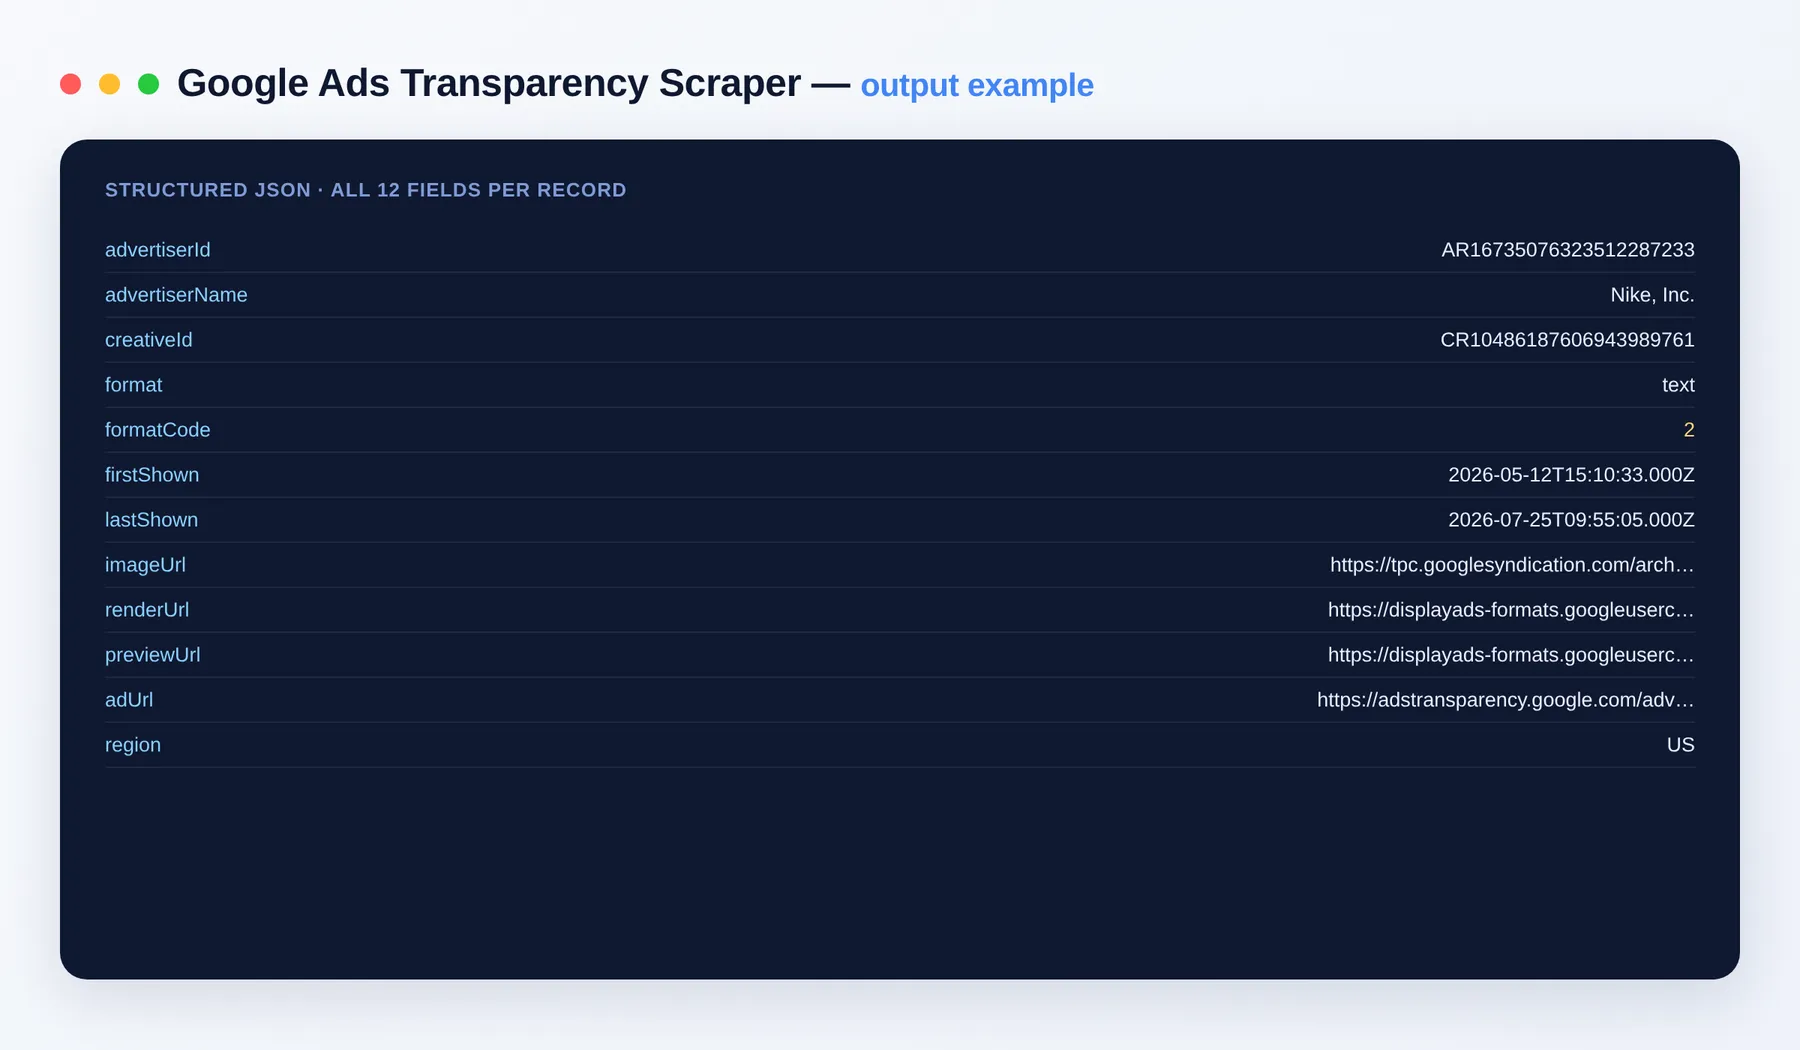Viewport: 1800px width, 1050px height.
Task: Open the tpc.googlesyndication.com URL value
Action: pyautogui.click(x=1512, y=565)
